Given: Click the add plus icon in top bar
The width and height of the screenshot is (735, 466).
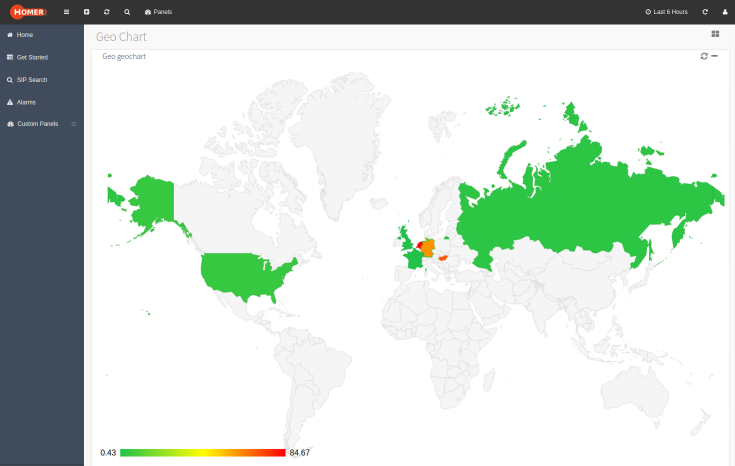Looking at the screenshot, I should tap(87, 12).
